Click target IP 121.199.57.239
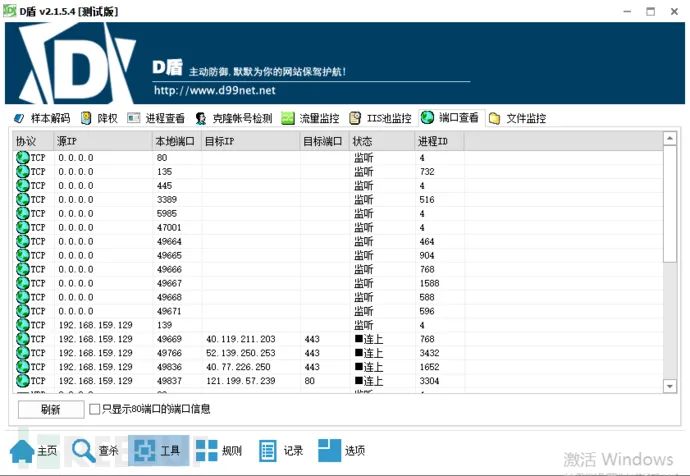 (241, 381)
